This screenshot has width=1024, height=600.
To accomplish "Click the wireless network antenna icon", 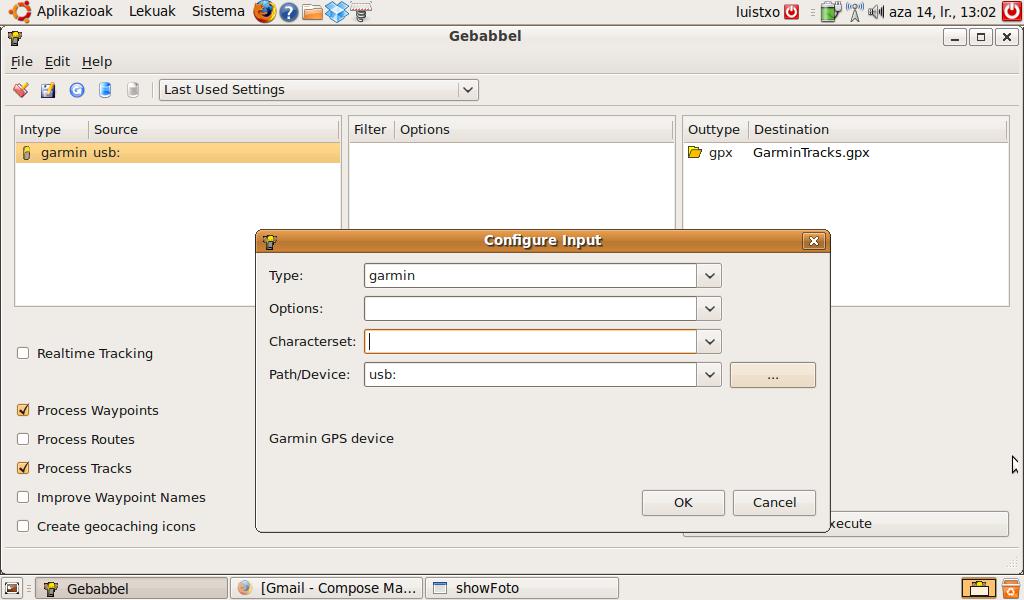I will coord(854,12).
